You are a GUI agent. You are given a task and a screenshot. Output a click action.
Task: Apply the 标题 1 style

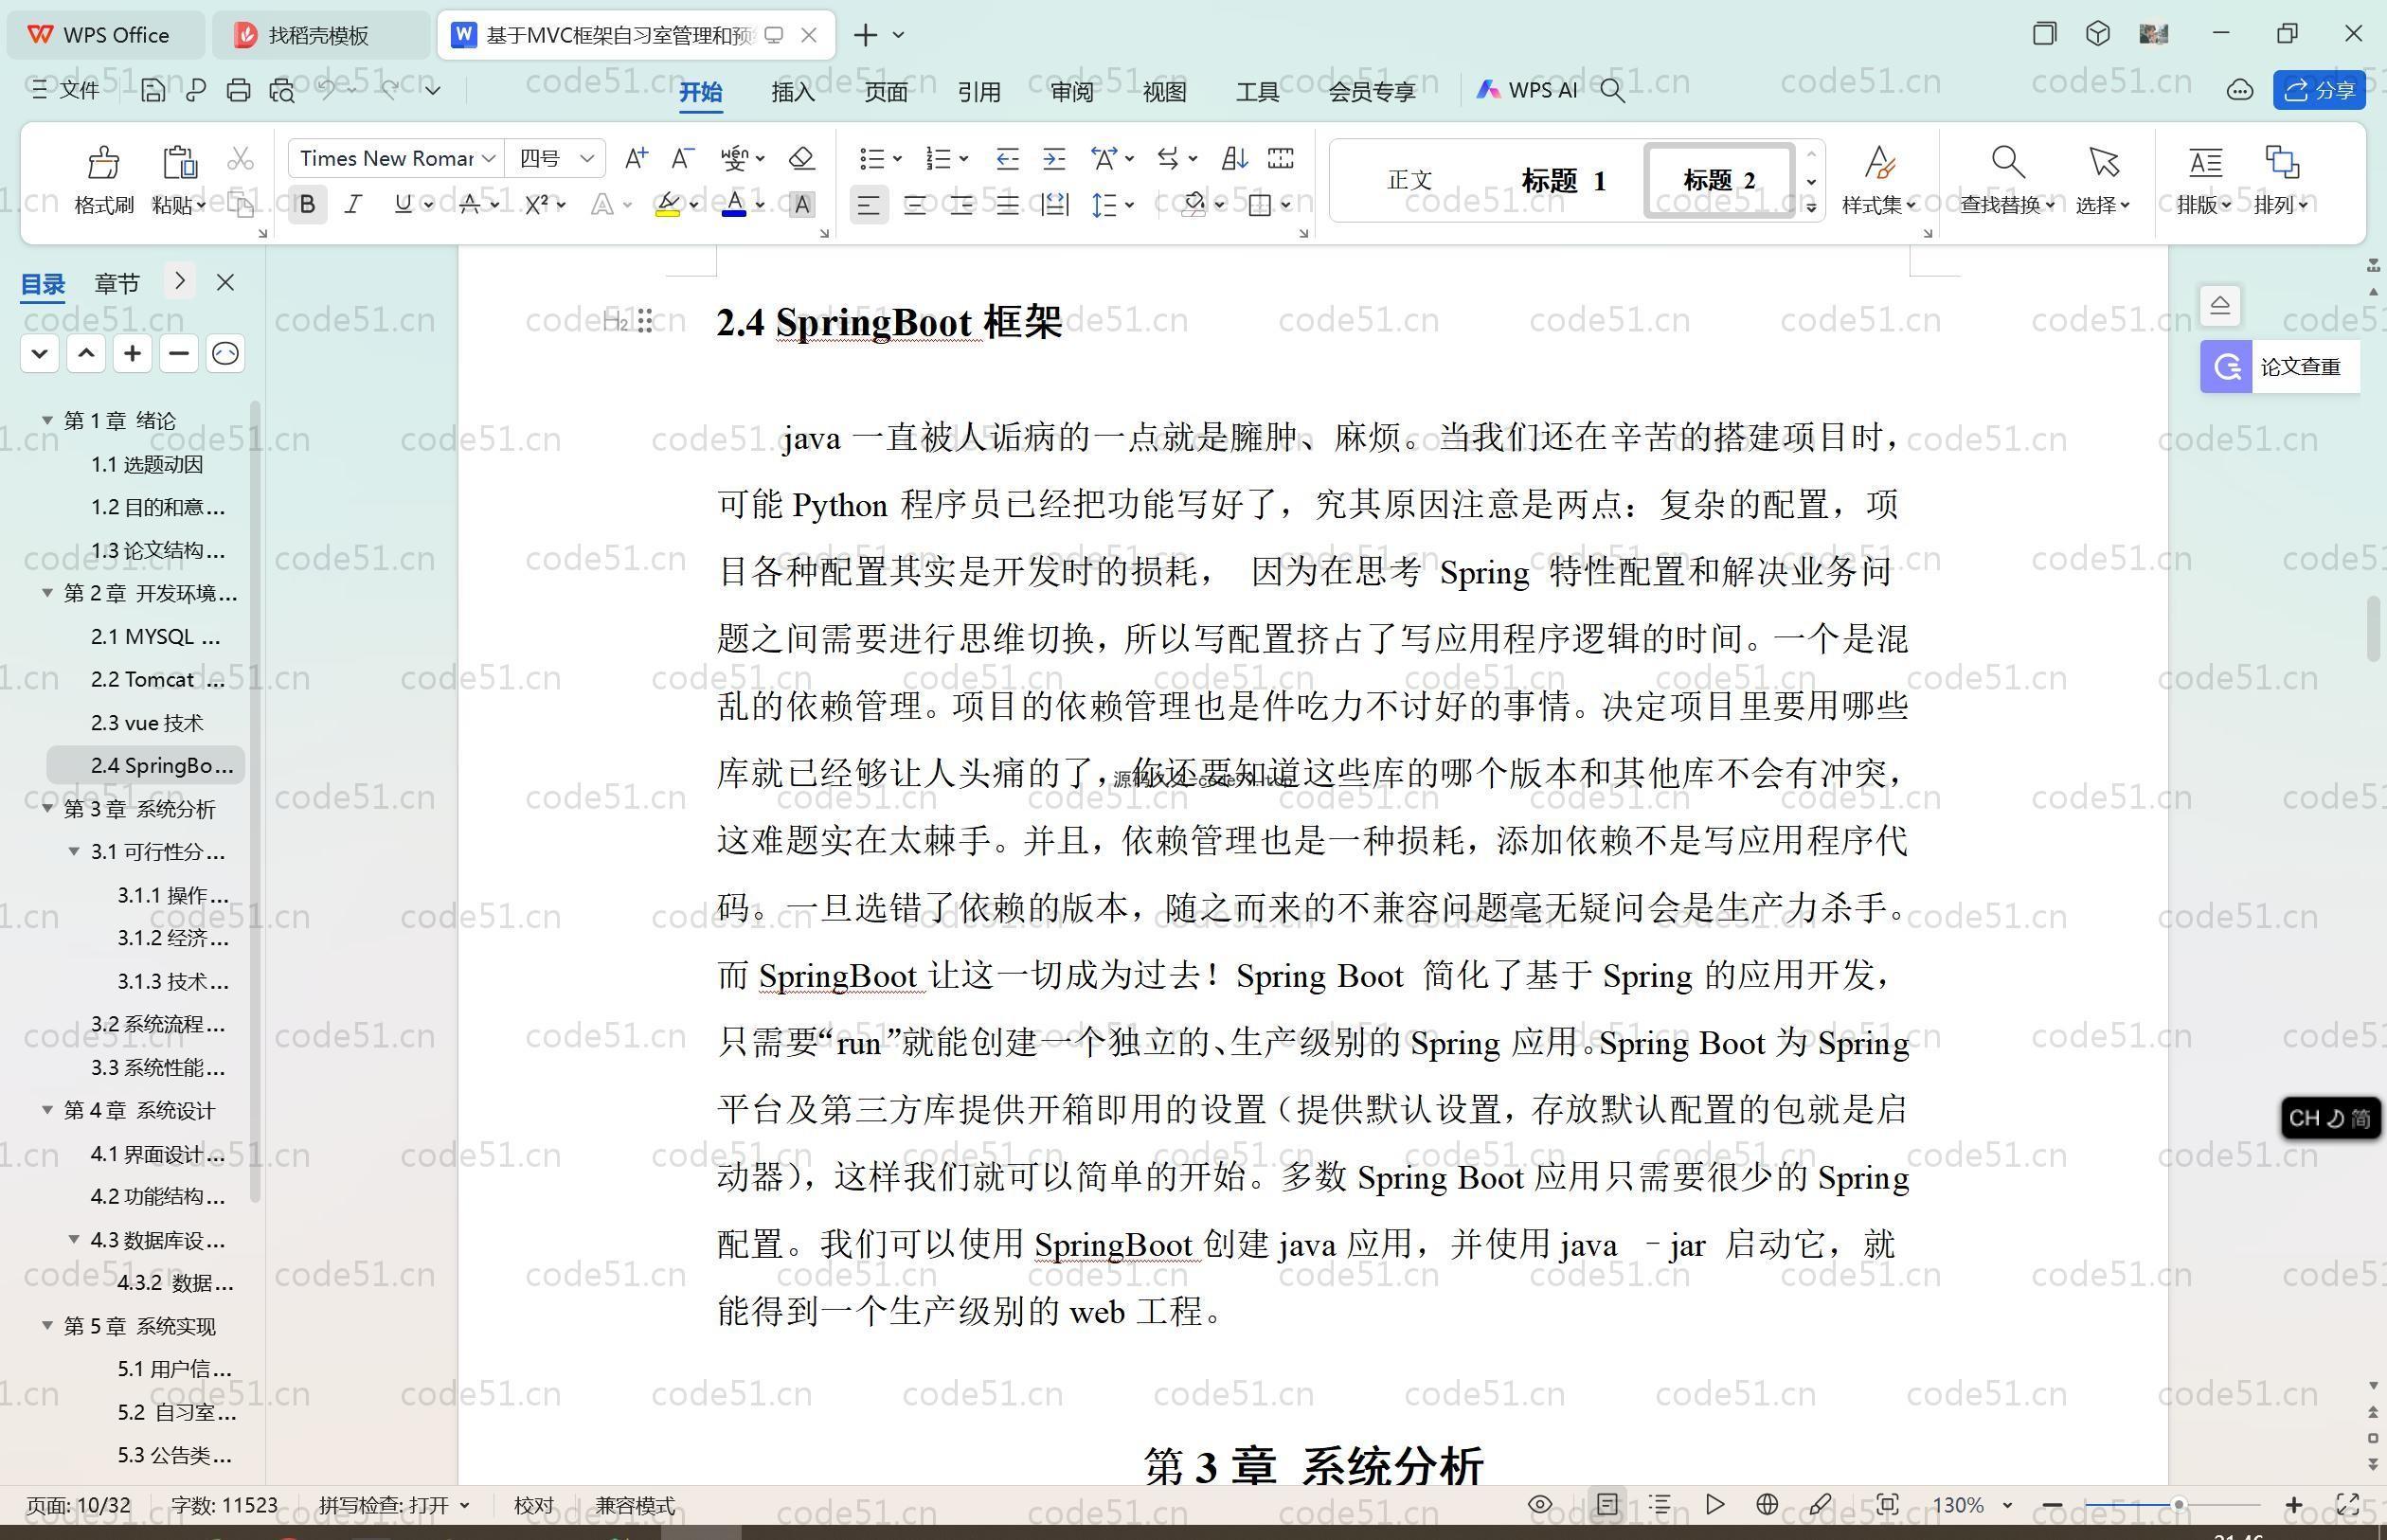tap(1564, 181)
